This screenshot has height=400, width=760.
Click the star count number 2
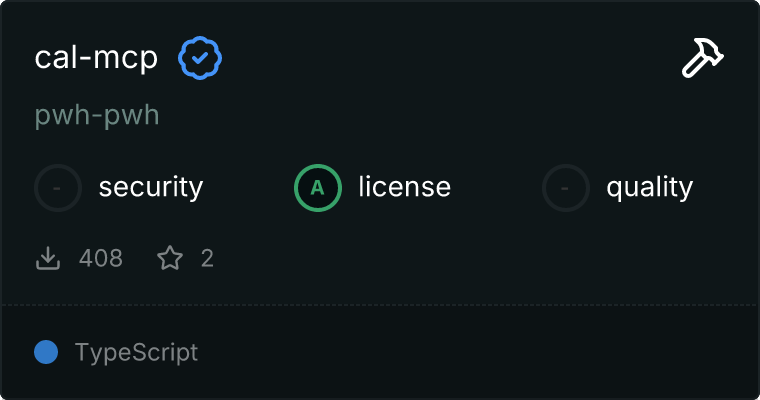207,259
